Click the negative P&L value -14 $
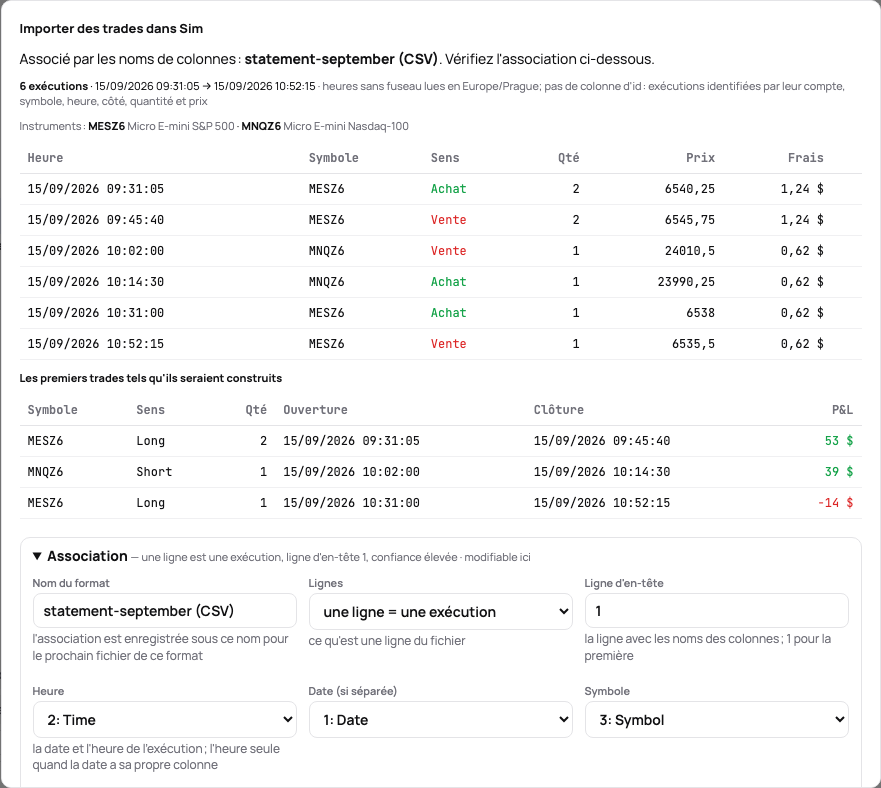 pyautogui.click(x=835, y=502)
